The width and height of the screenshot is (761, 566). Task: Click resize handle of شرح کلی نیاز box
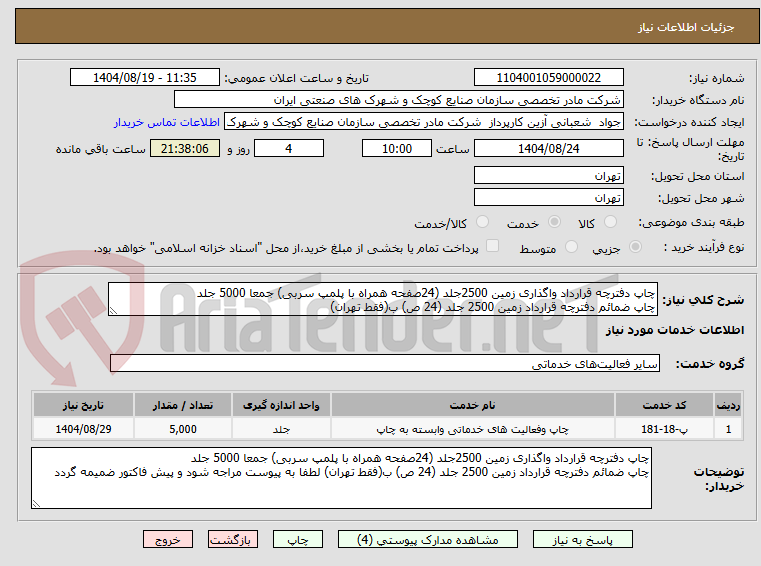tap(113, 311)
